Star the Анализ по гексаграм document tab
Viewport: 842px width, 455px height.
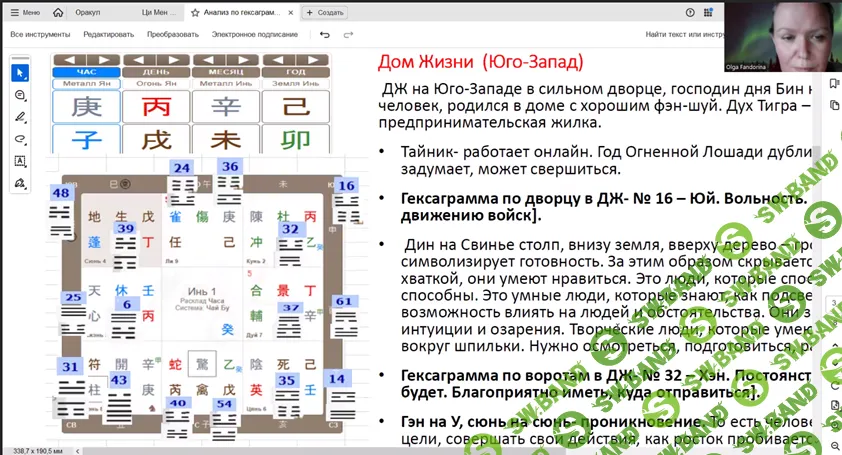click(x=195, y=12)
